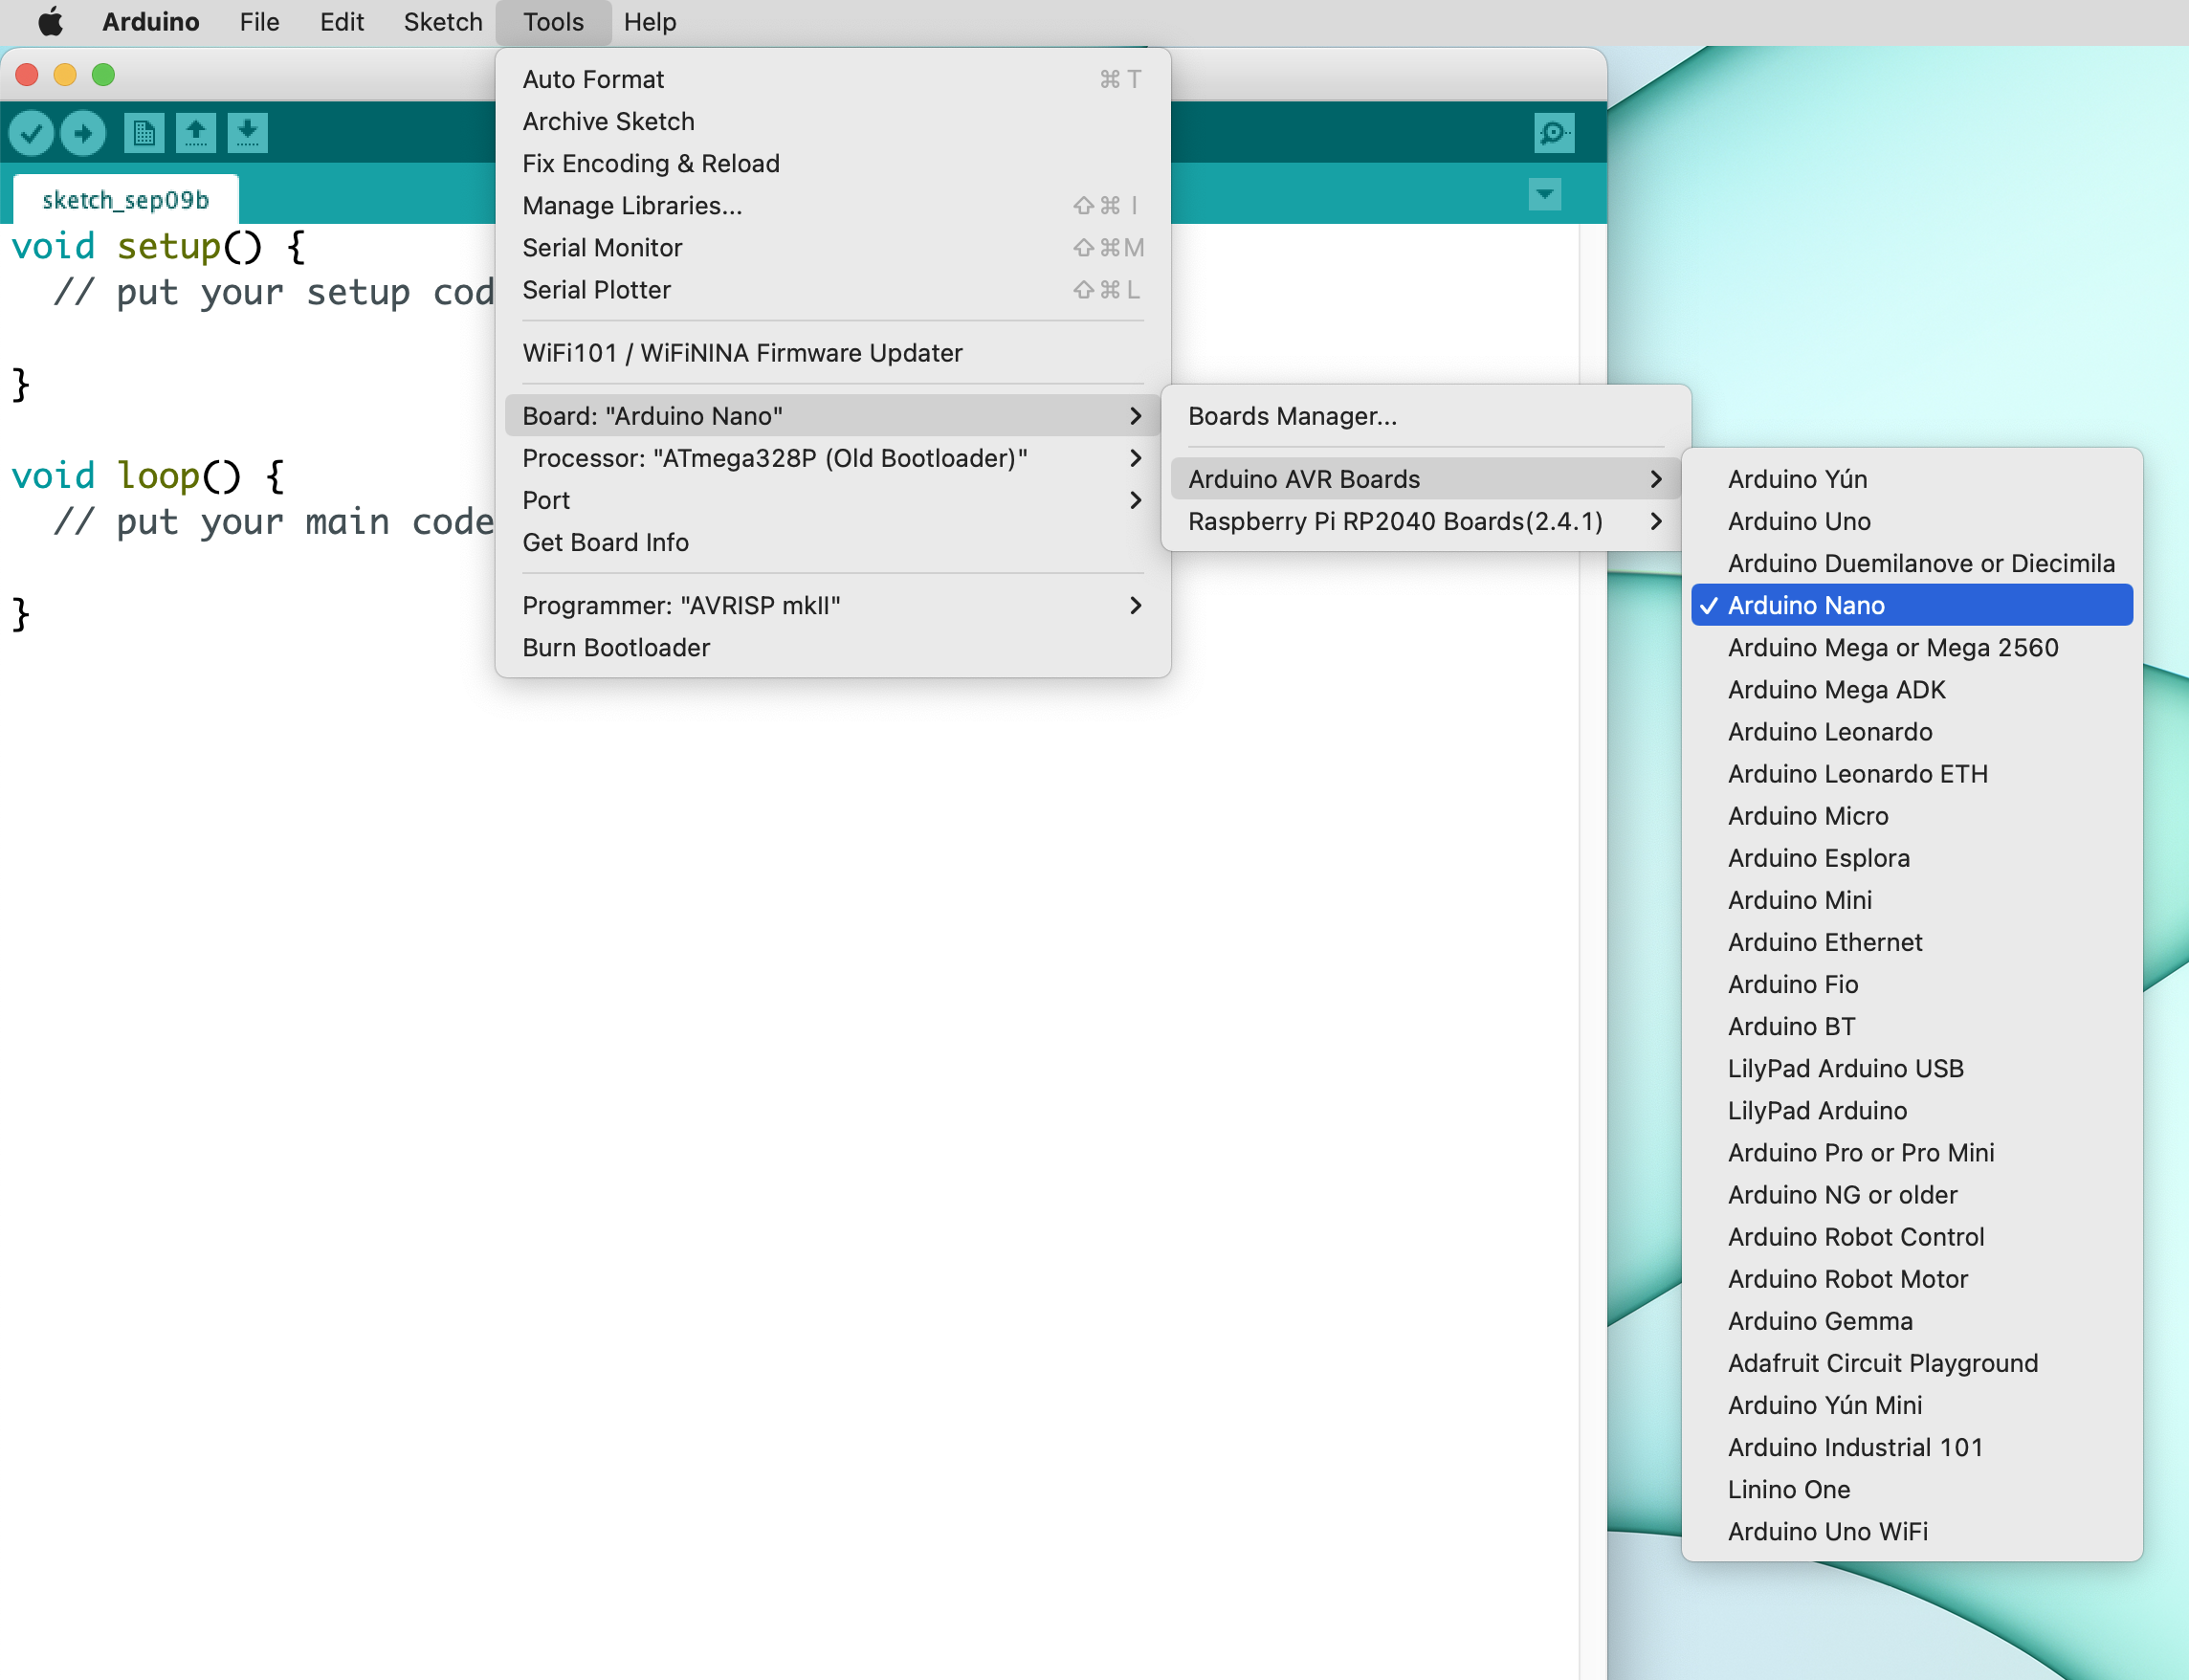The height and width of the screenshot is (1680, 2189).
Task: Expand the Board: "Arduino Nano" submenu
Action: (x=833, y=416)
